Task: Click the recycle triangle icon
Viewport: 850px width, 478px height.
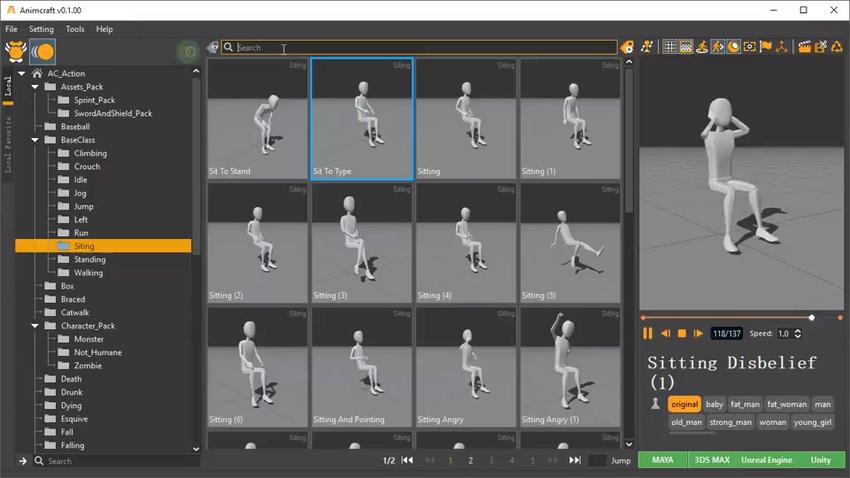Action: tap(836, 47)
